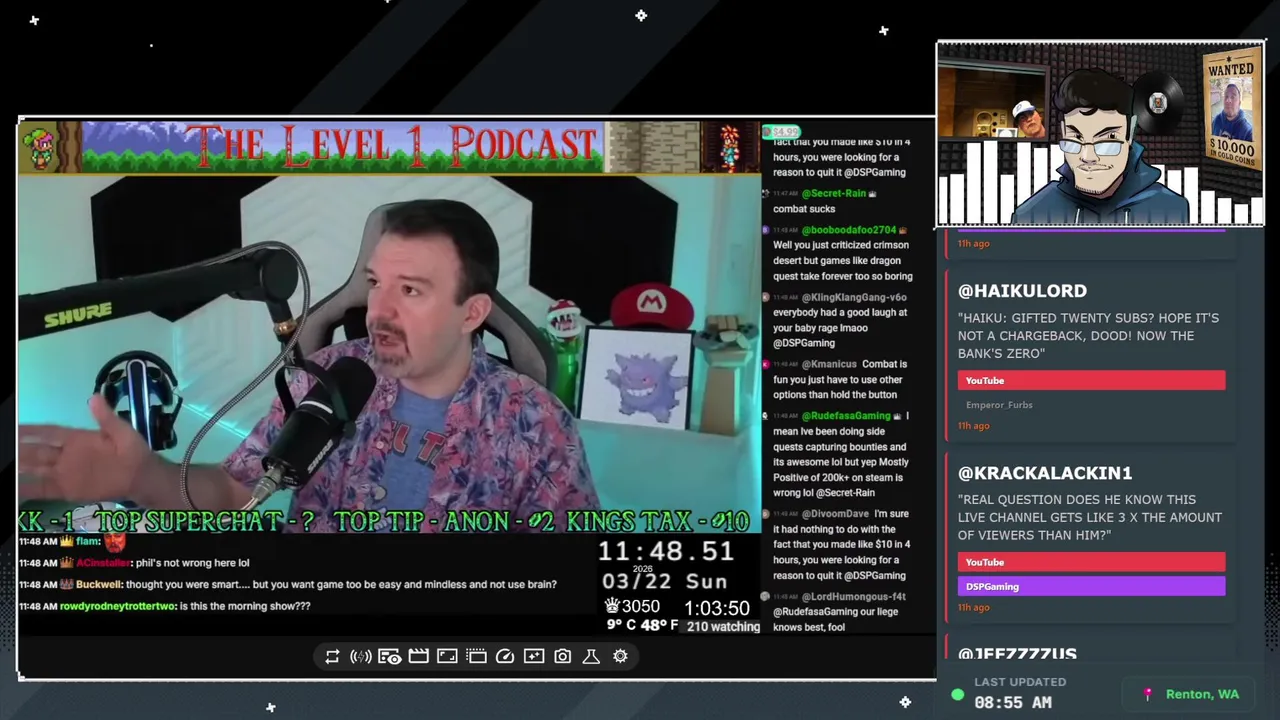Click the gear settings icon in player toolbar
Viewport: 1280px width, 720px height.
pyautogui.click(x=620, y=656)
